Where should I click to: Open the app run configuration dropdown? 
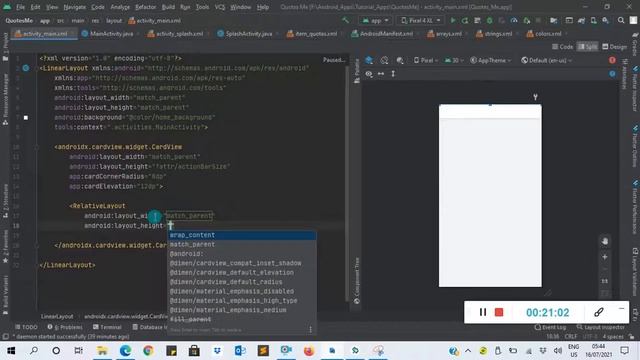[x=376, y=20]
